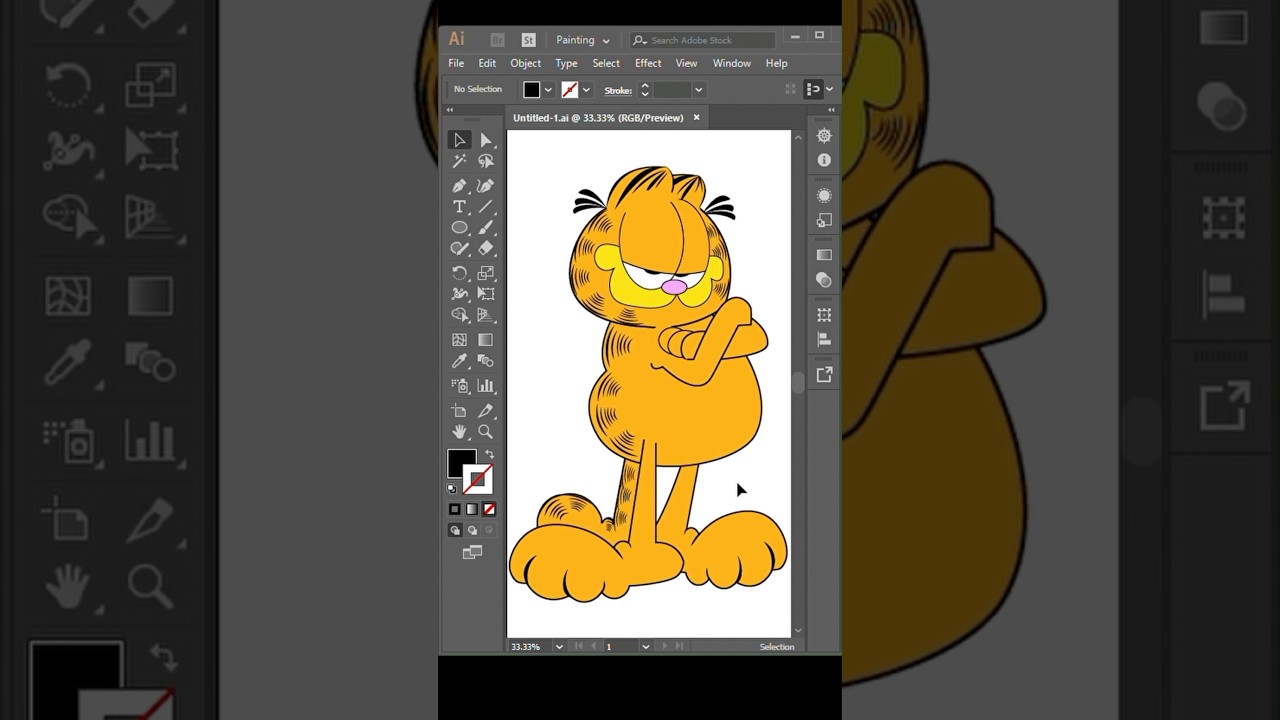1280x720 pixels.
Task: Choose the Perspective Grid tool
Action: point(485,315)
